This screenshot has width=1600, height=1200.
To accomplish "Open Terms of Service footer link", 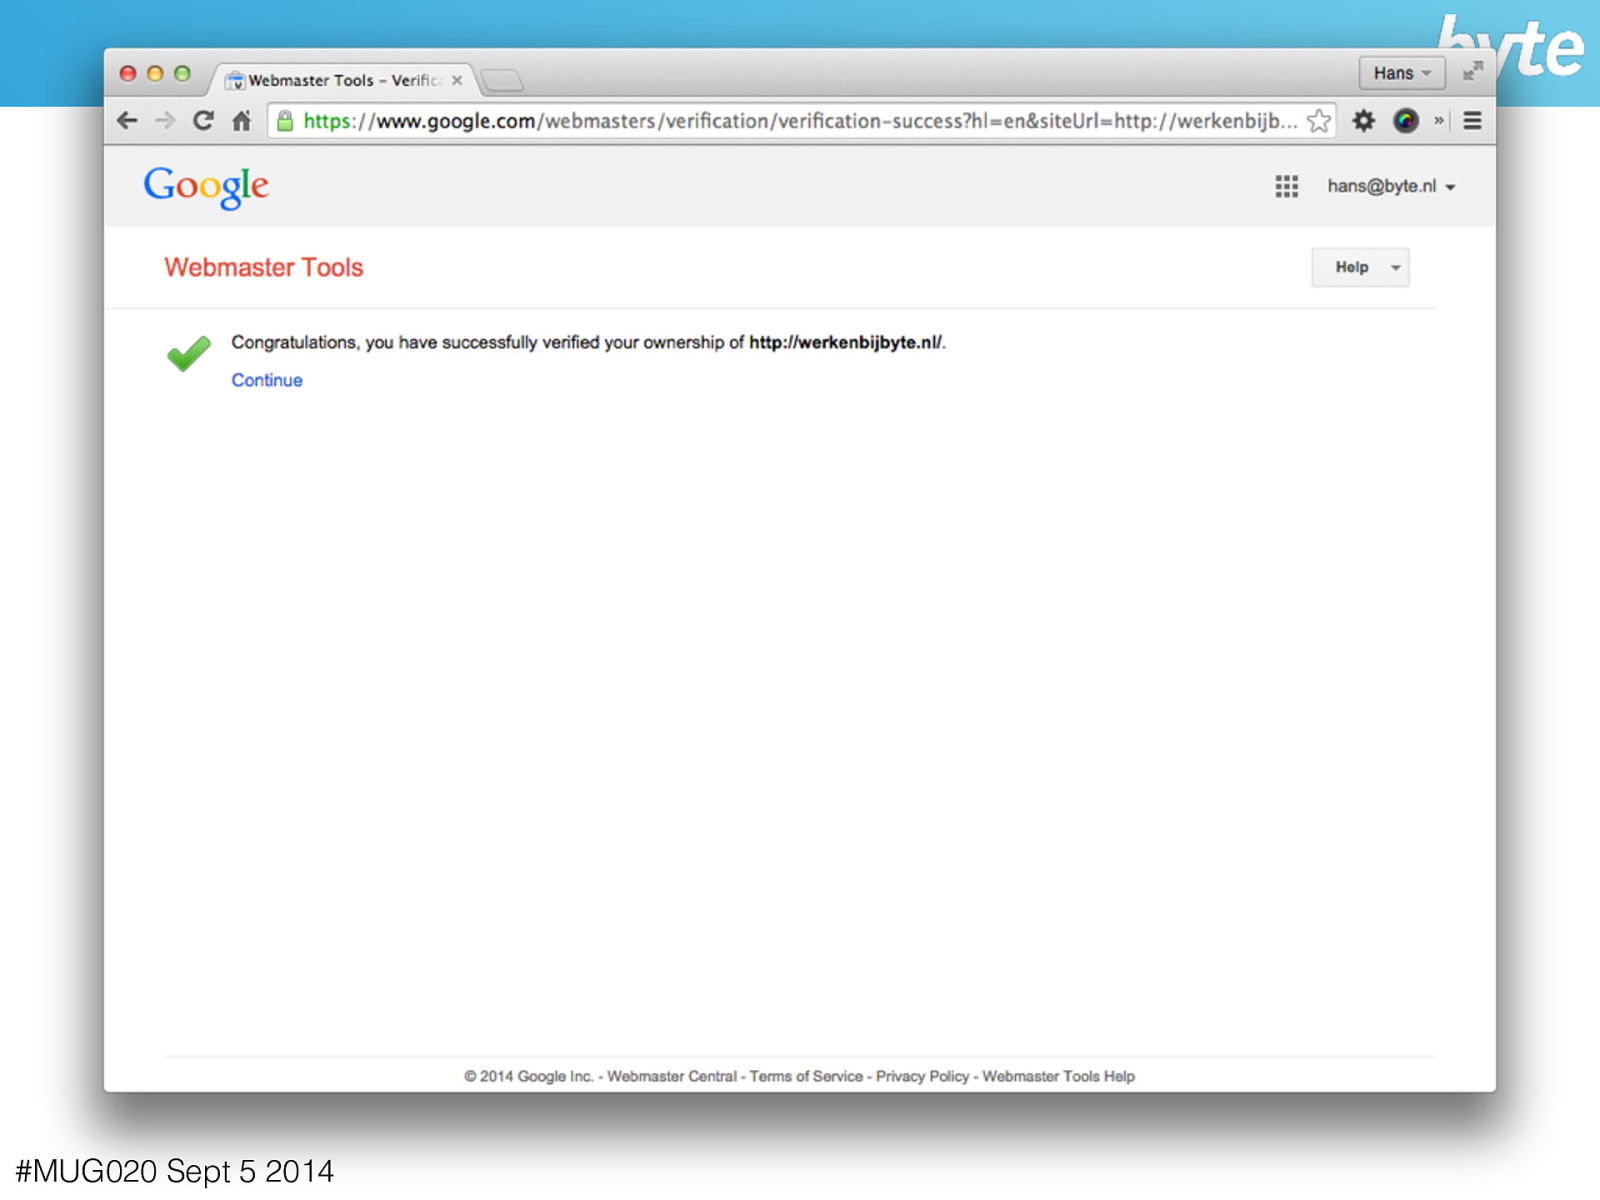I will tap(806, 1076).
